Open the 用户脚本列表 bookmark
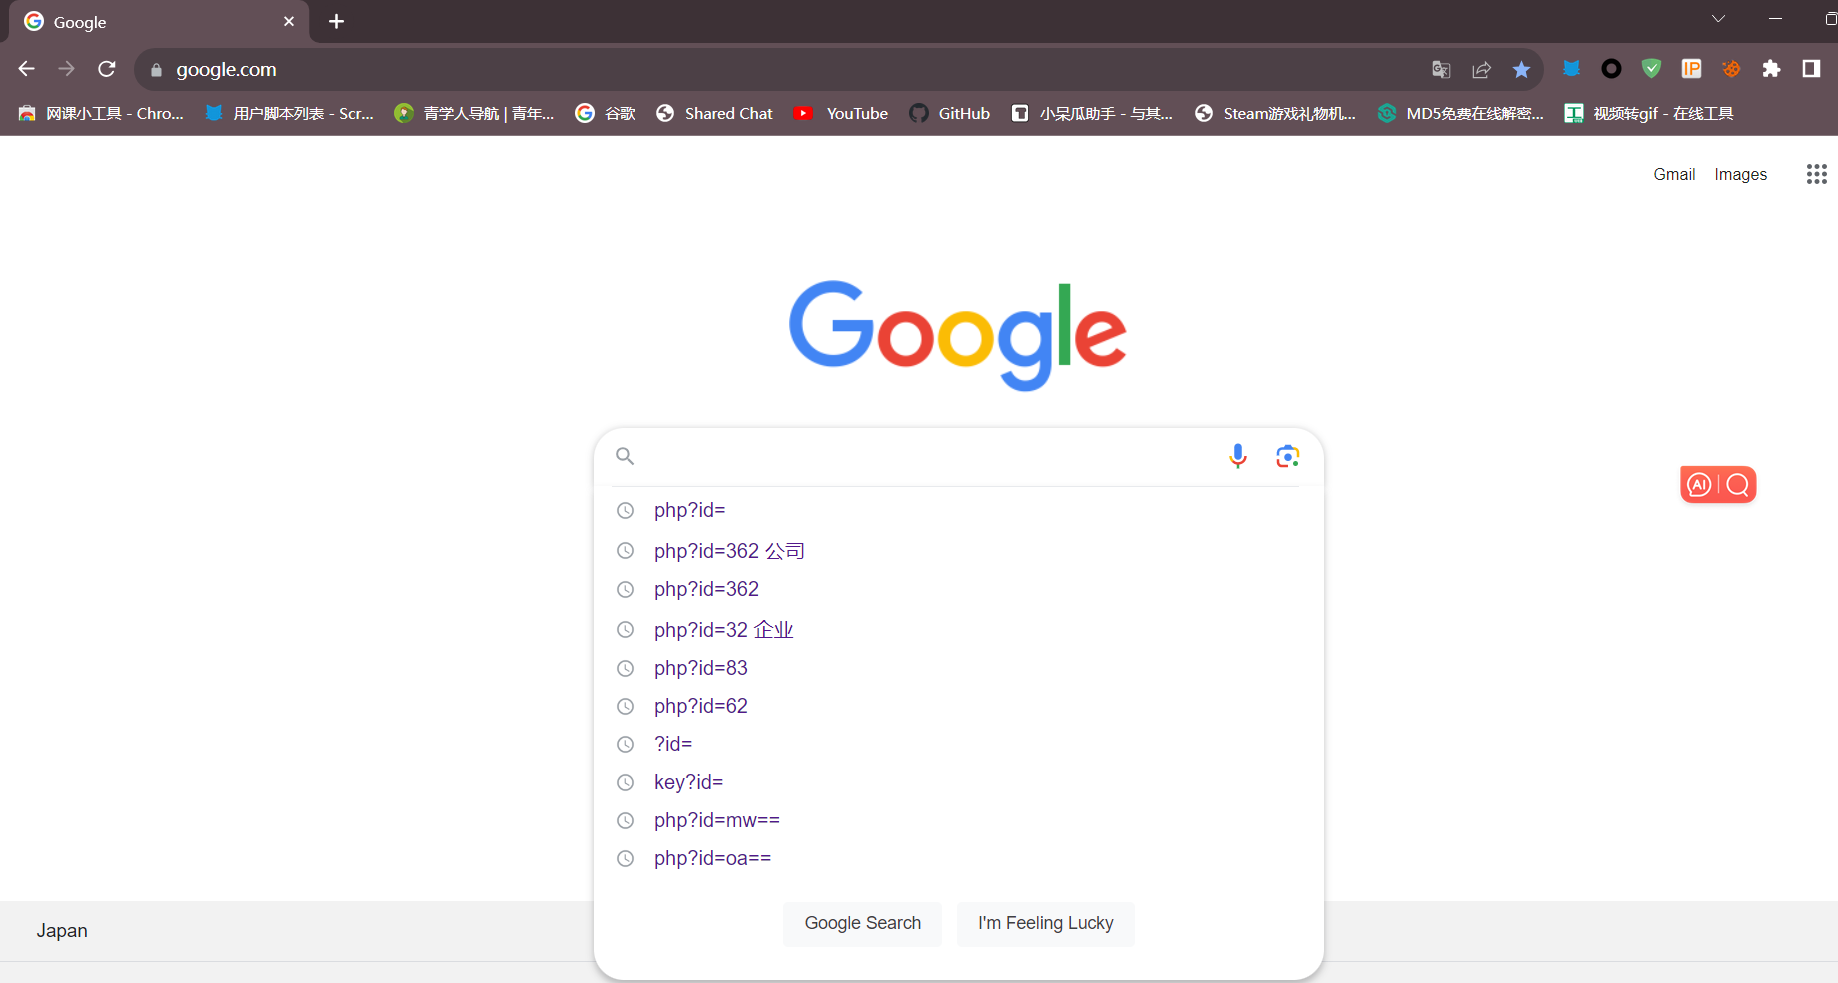Image resolution: width=1838 pixels, height=983 pixels. 289,113
